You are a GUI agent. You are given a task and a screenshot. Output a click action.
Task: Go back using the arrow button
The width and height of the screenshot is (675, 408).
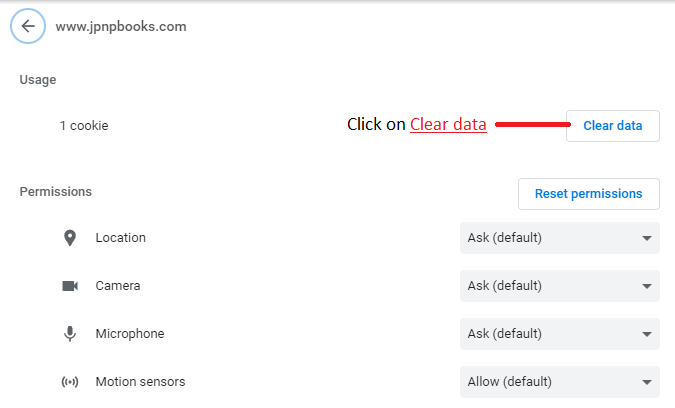(x=28, y=26)
